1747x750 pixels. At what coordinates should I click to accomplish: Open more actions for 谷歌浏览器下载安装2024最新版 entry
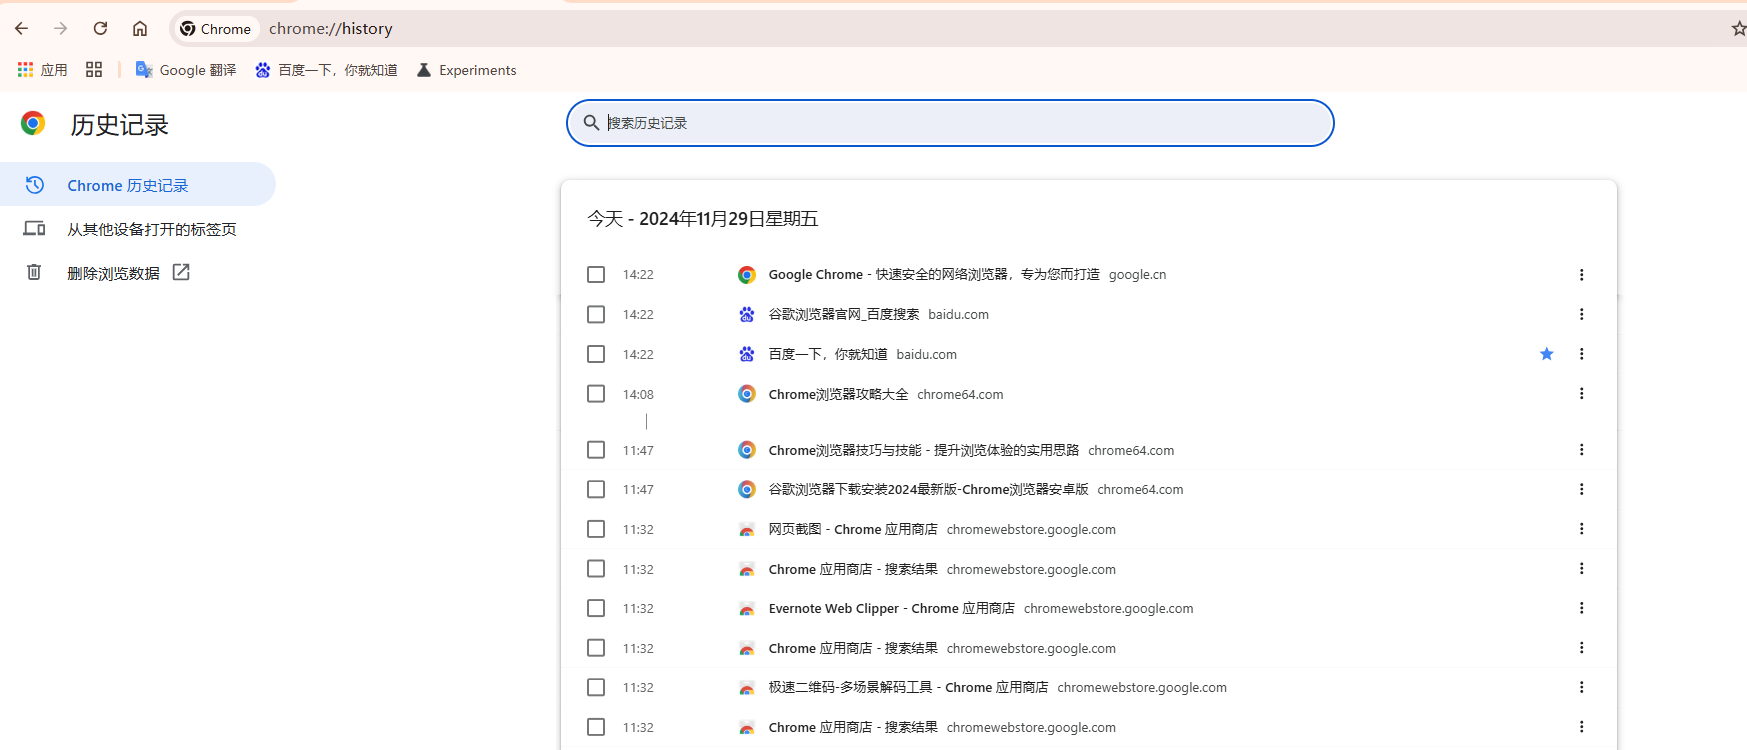pos(1581,489)
